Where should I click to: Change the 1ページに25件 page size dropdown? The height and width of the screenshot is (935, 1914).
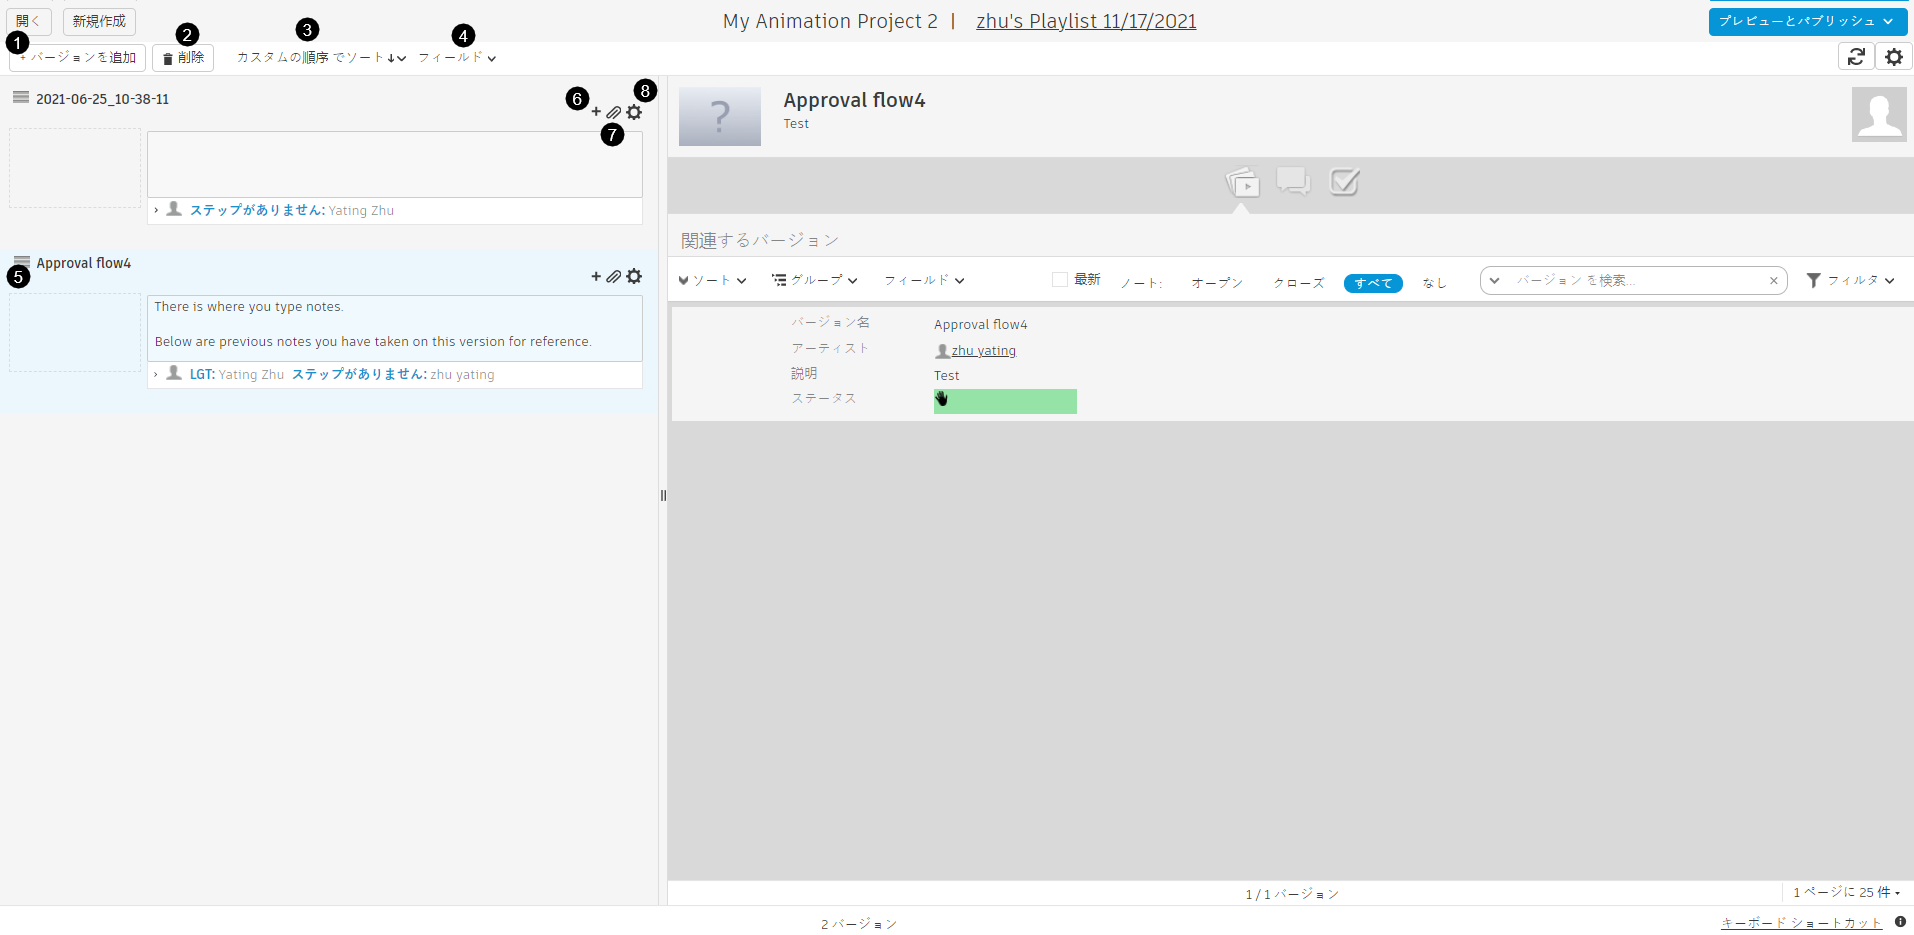click(x=1846, y=892)
